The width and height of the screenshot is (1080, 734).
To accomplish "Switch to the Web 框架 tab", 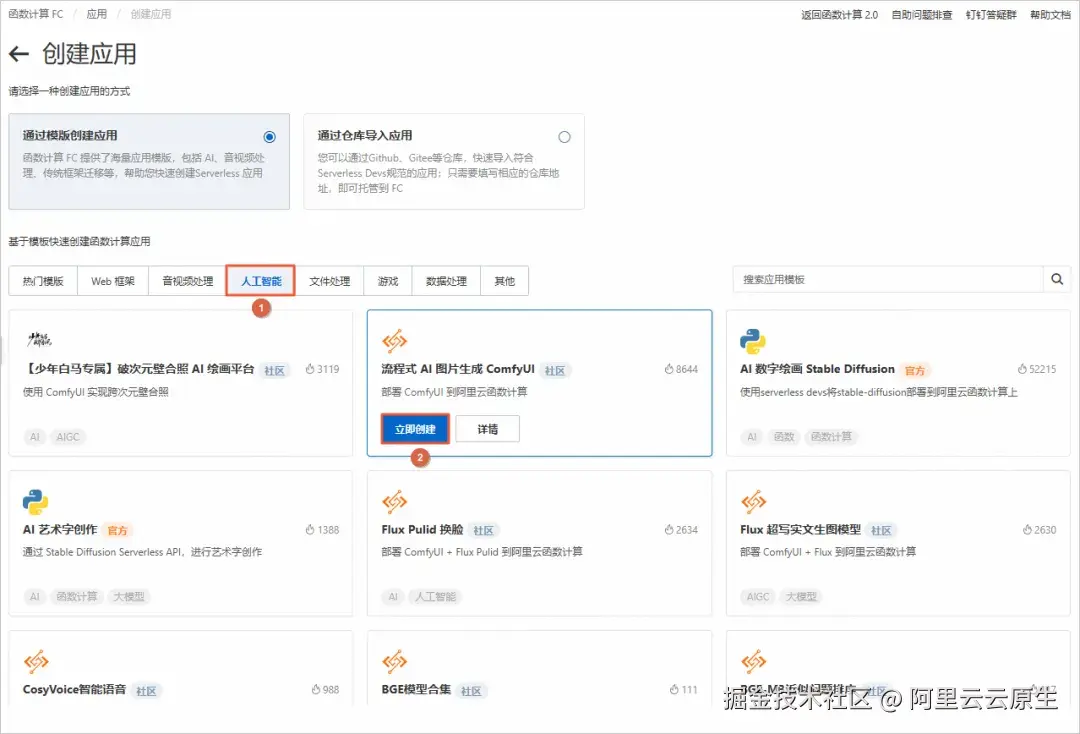I will (x=112, y=280).
